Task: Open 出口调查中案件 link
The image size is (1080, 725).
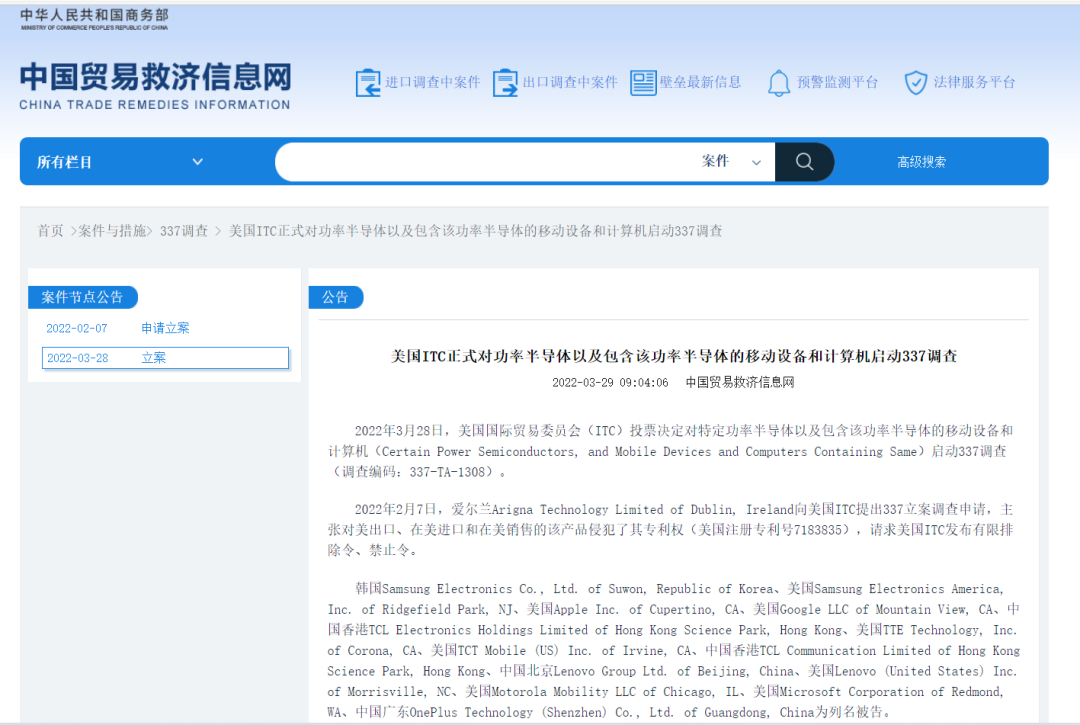Action: [570, 83]
